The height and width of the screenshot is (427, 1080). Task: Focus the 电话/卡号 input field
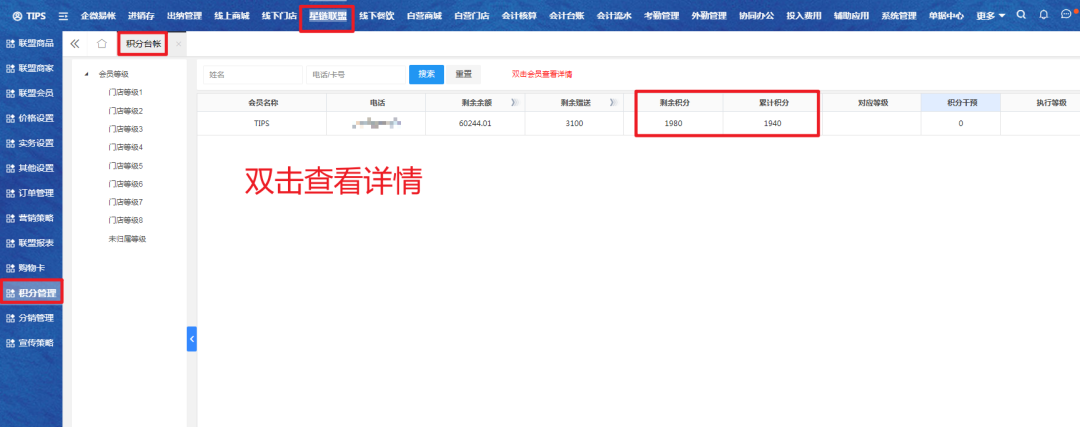pyautogui.click(x=354, y=74)
